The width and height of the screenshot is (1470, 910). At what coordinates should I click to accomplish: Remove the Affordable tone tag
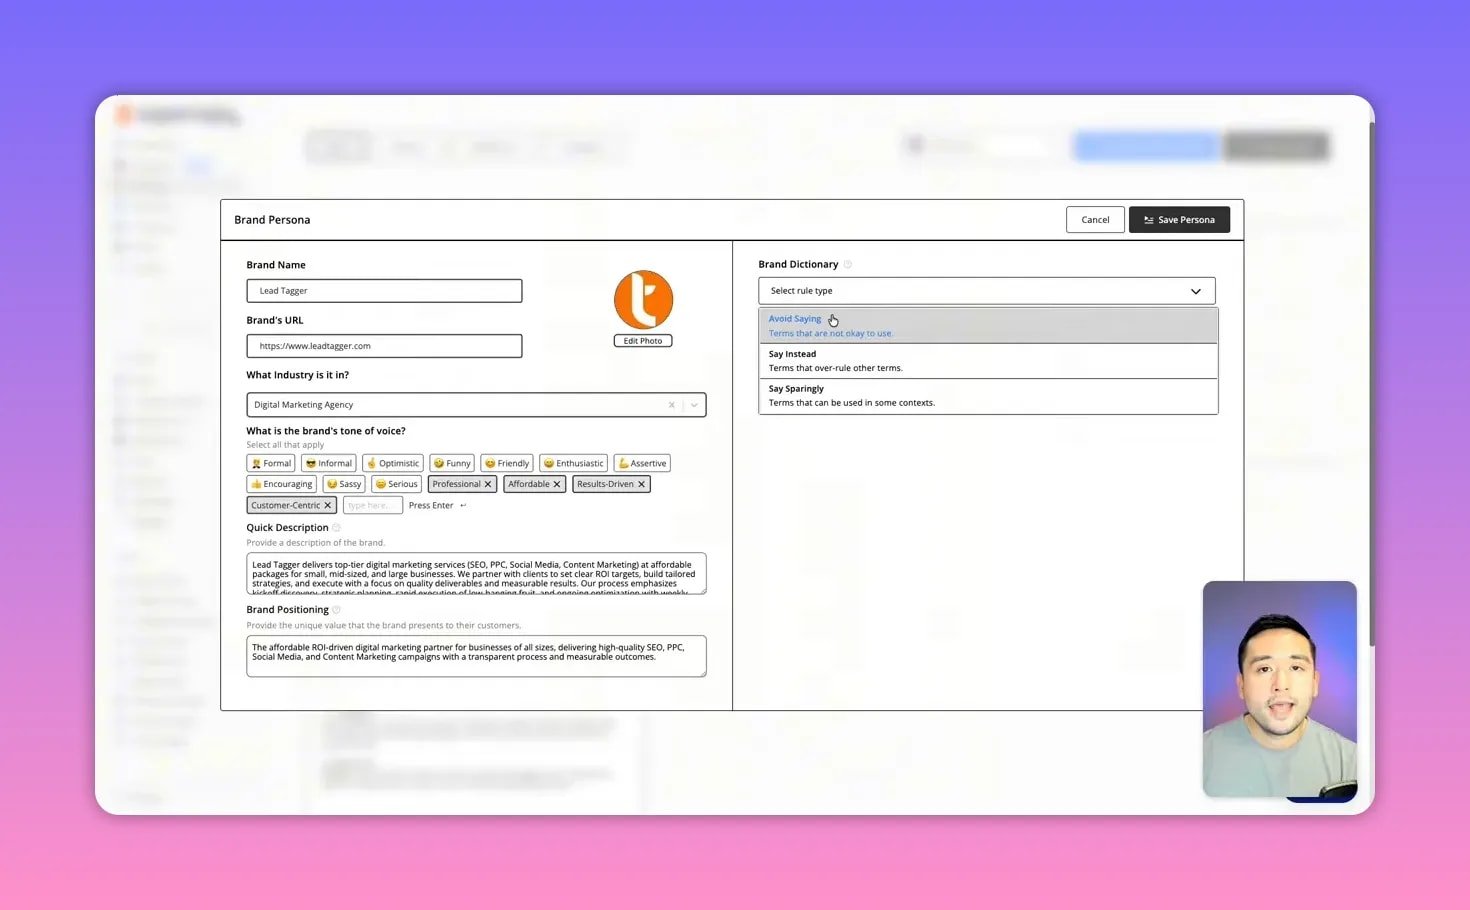coord(557,484)
